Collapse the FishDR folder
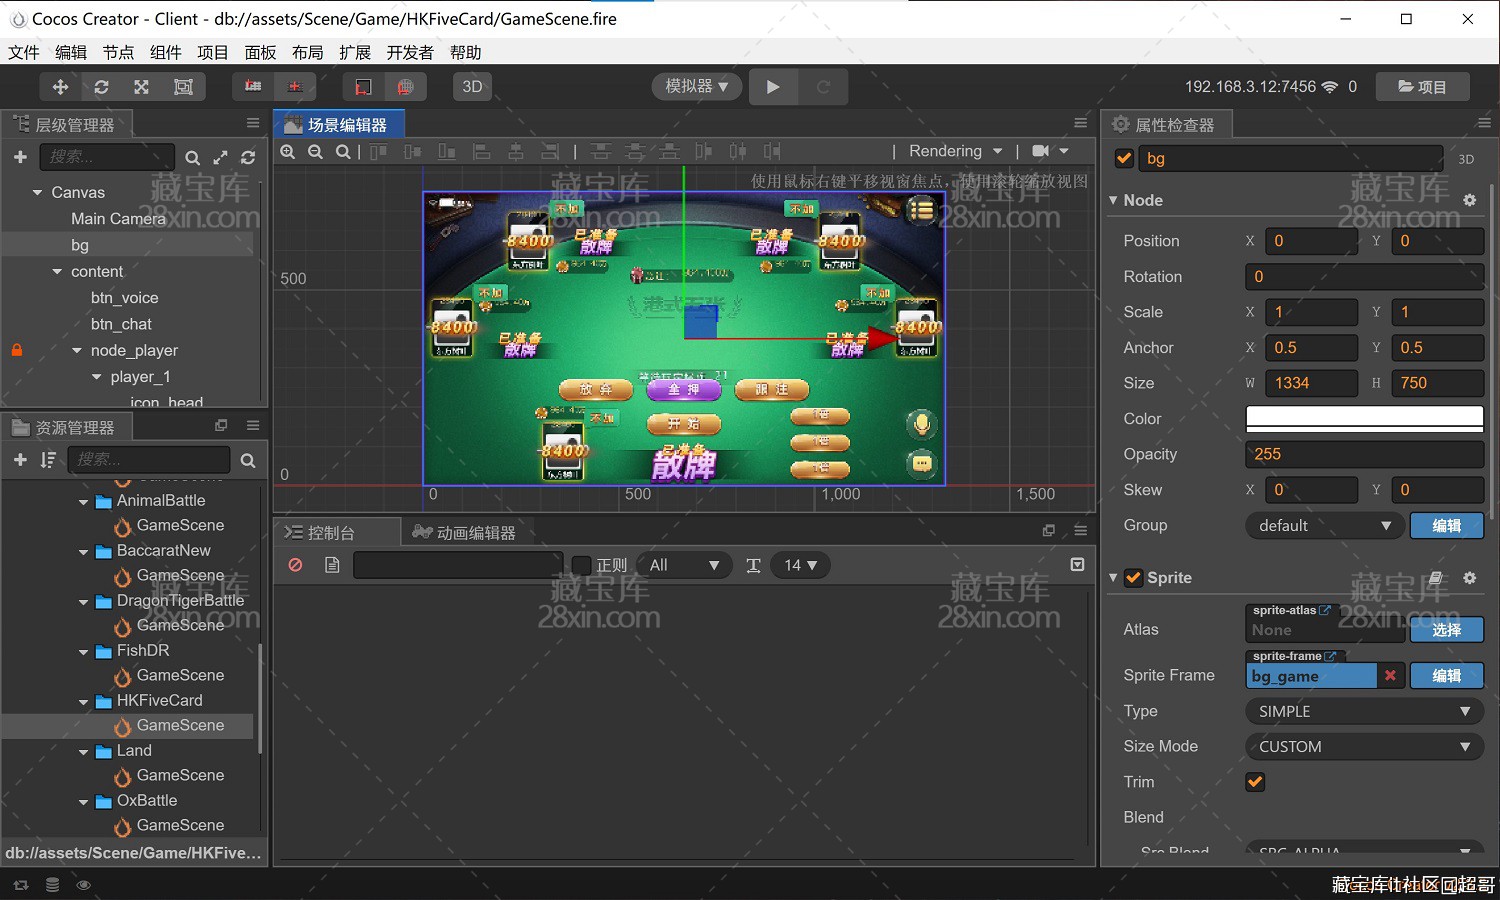Screen dimensions: 1500x900 (x=83, y=651)
